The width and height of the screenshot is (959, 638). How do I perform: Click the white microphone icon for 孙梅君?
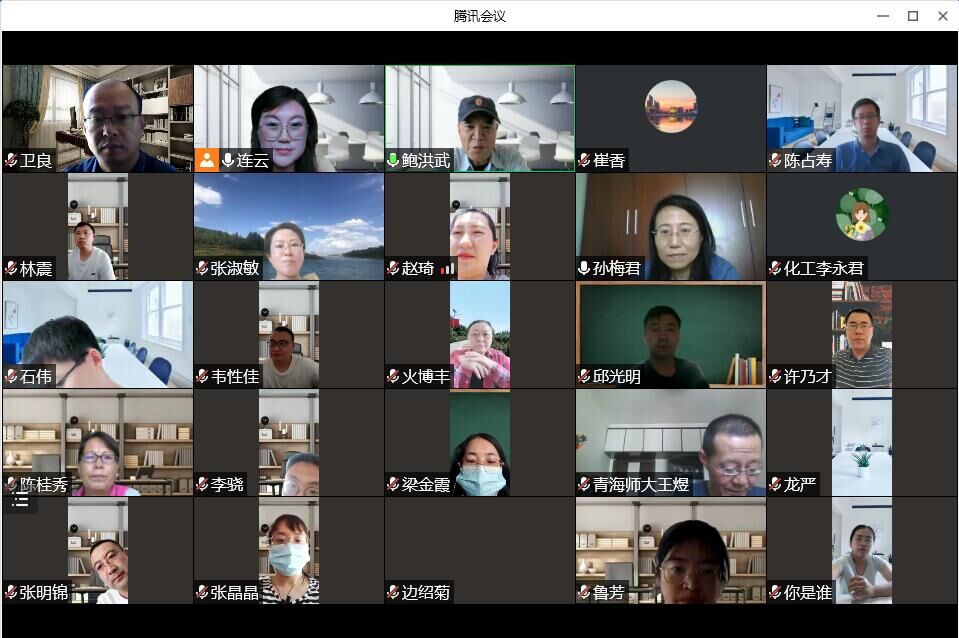pyautogui.click(x=584, y=269)
